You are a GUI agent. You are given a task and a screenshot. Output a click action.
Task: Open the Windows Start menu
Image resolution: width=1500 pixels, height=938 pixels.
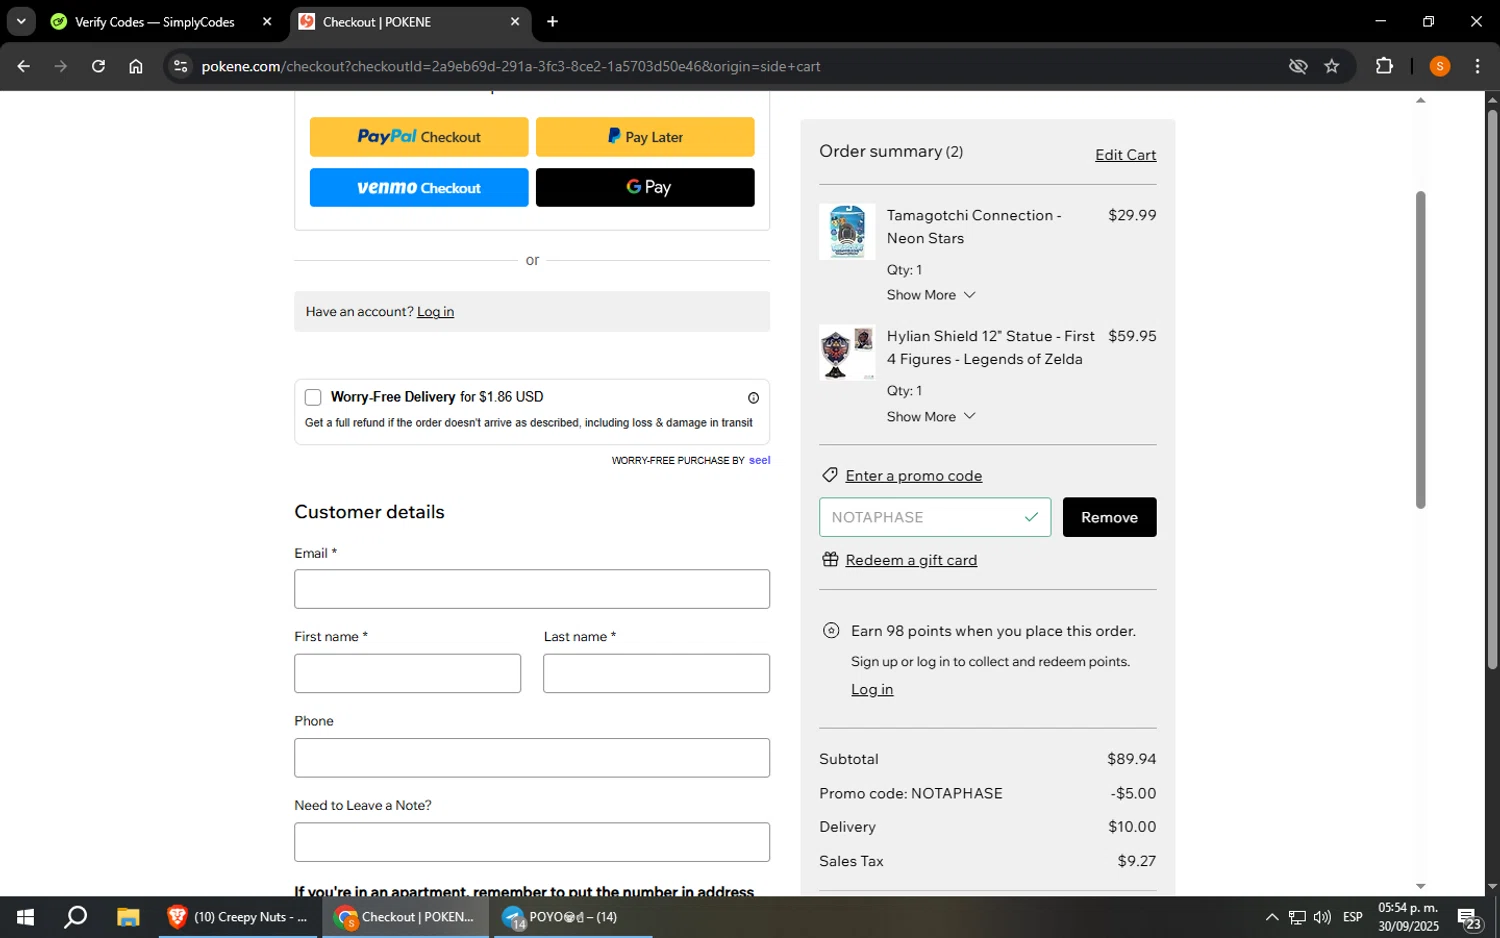click(x=25, y=917)
